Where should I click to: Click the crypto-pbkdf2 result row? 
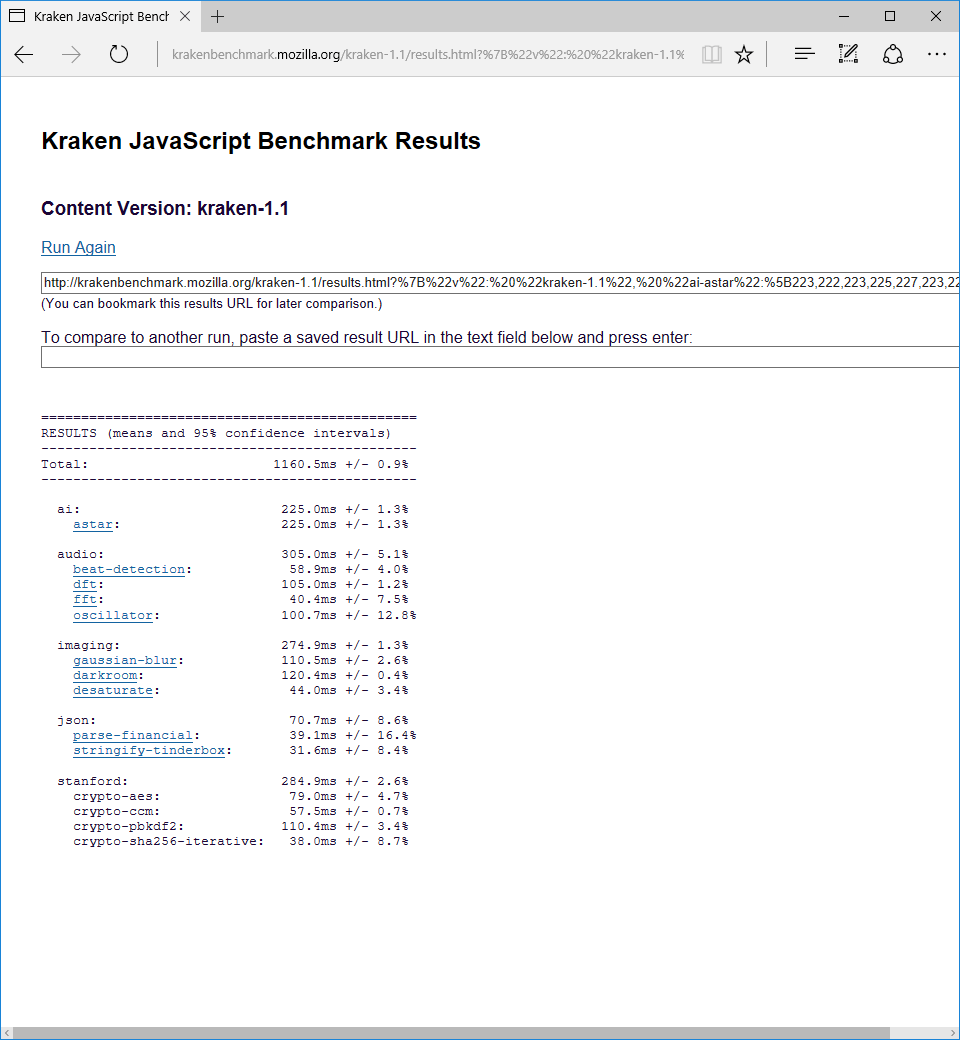(x=240, y=826)
